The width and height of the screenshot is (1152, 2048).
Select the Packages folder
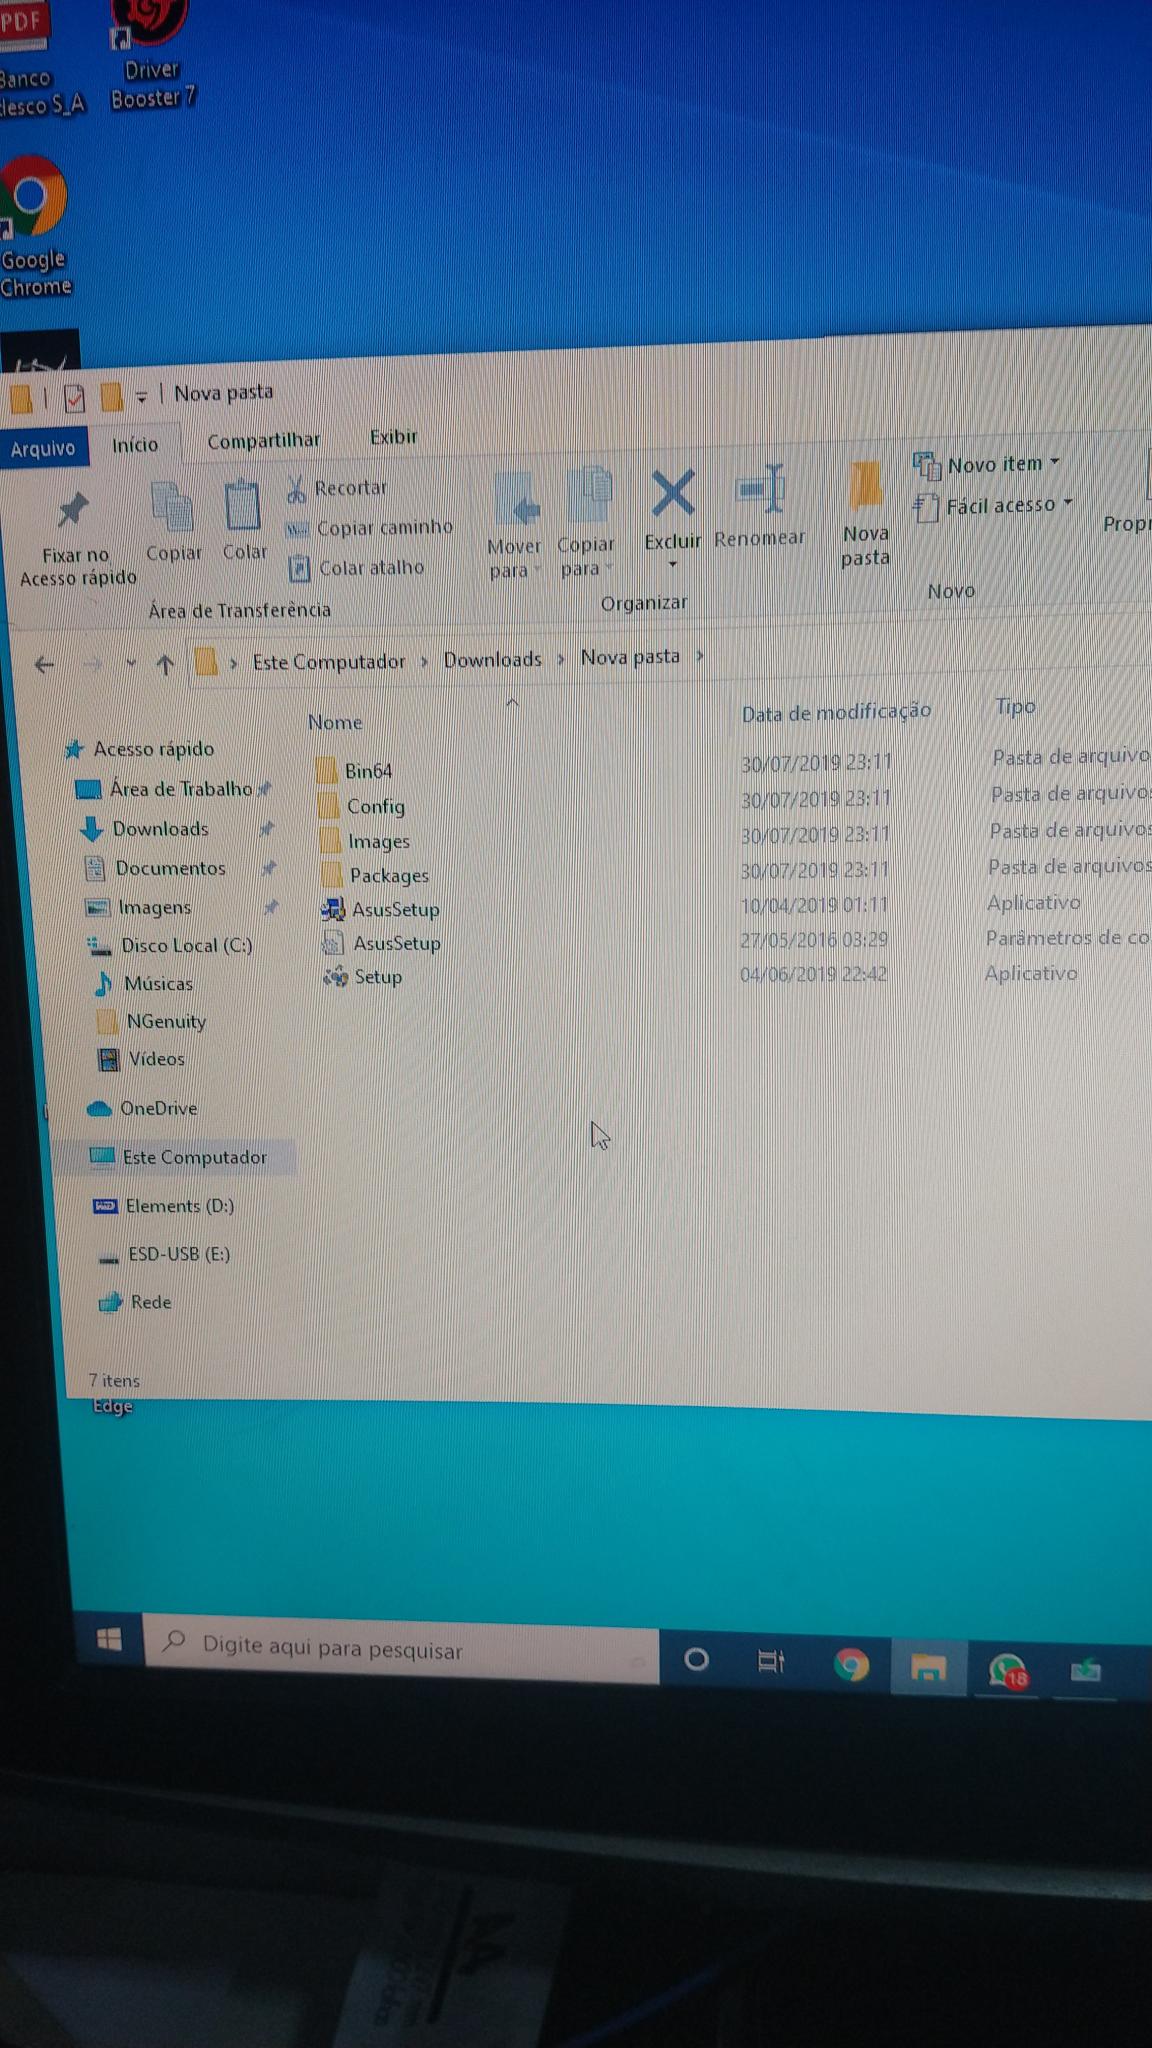(375, 875)
